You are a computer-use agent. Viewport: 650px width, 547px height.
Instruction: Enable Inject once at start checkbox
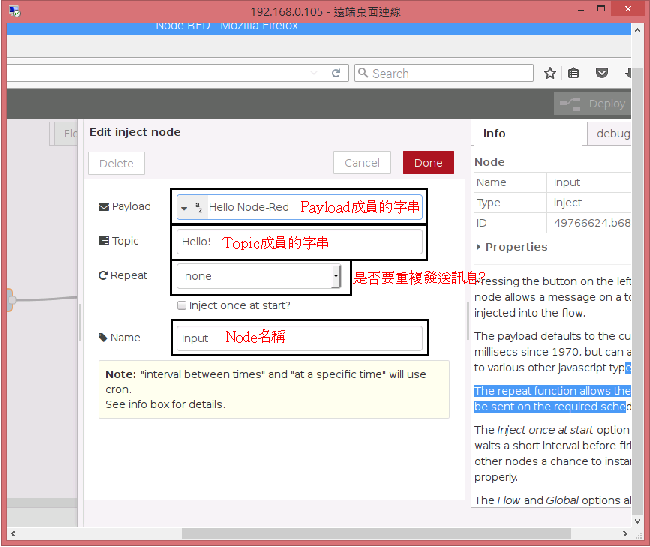(x=181, y=305)
